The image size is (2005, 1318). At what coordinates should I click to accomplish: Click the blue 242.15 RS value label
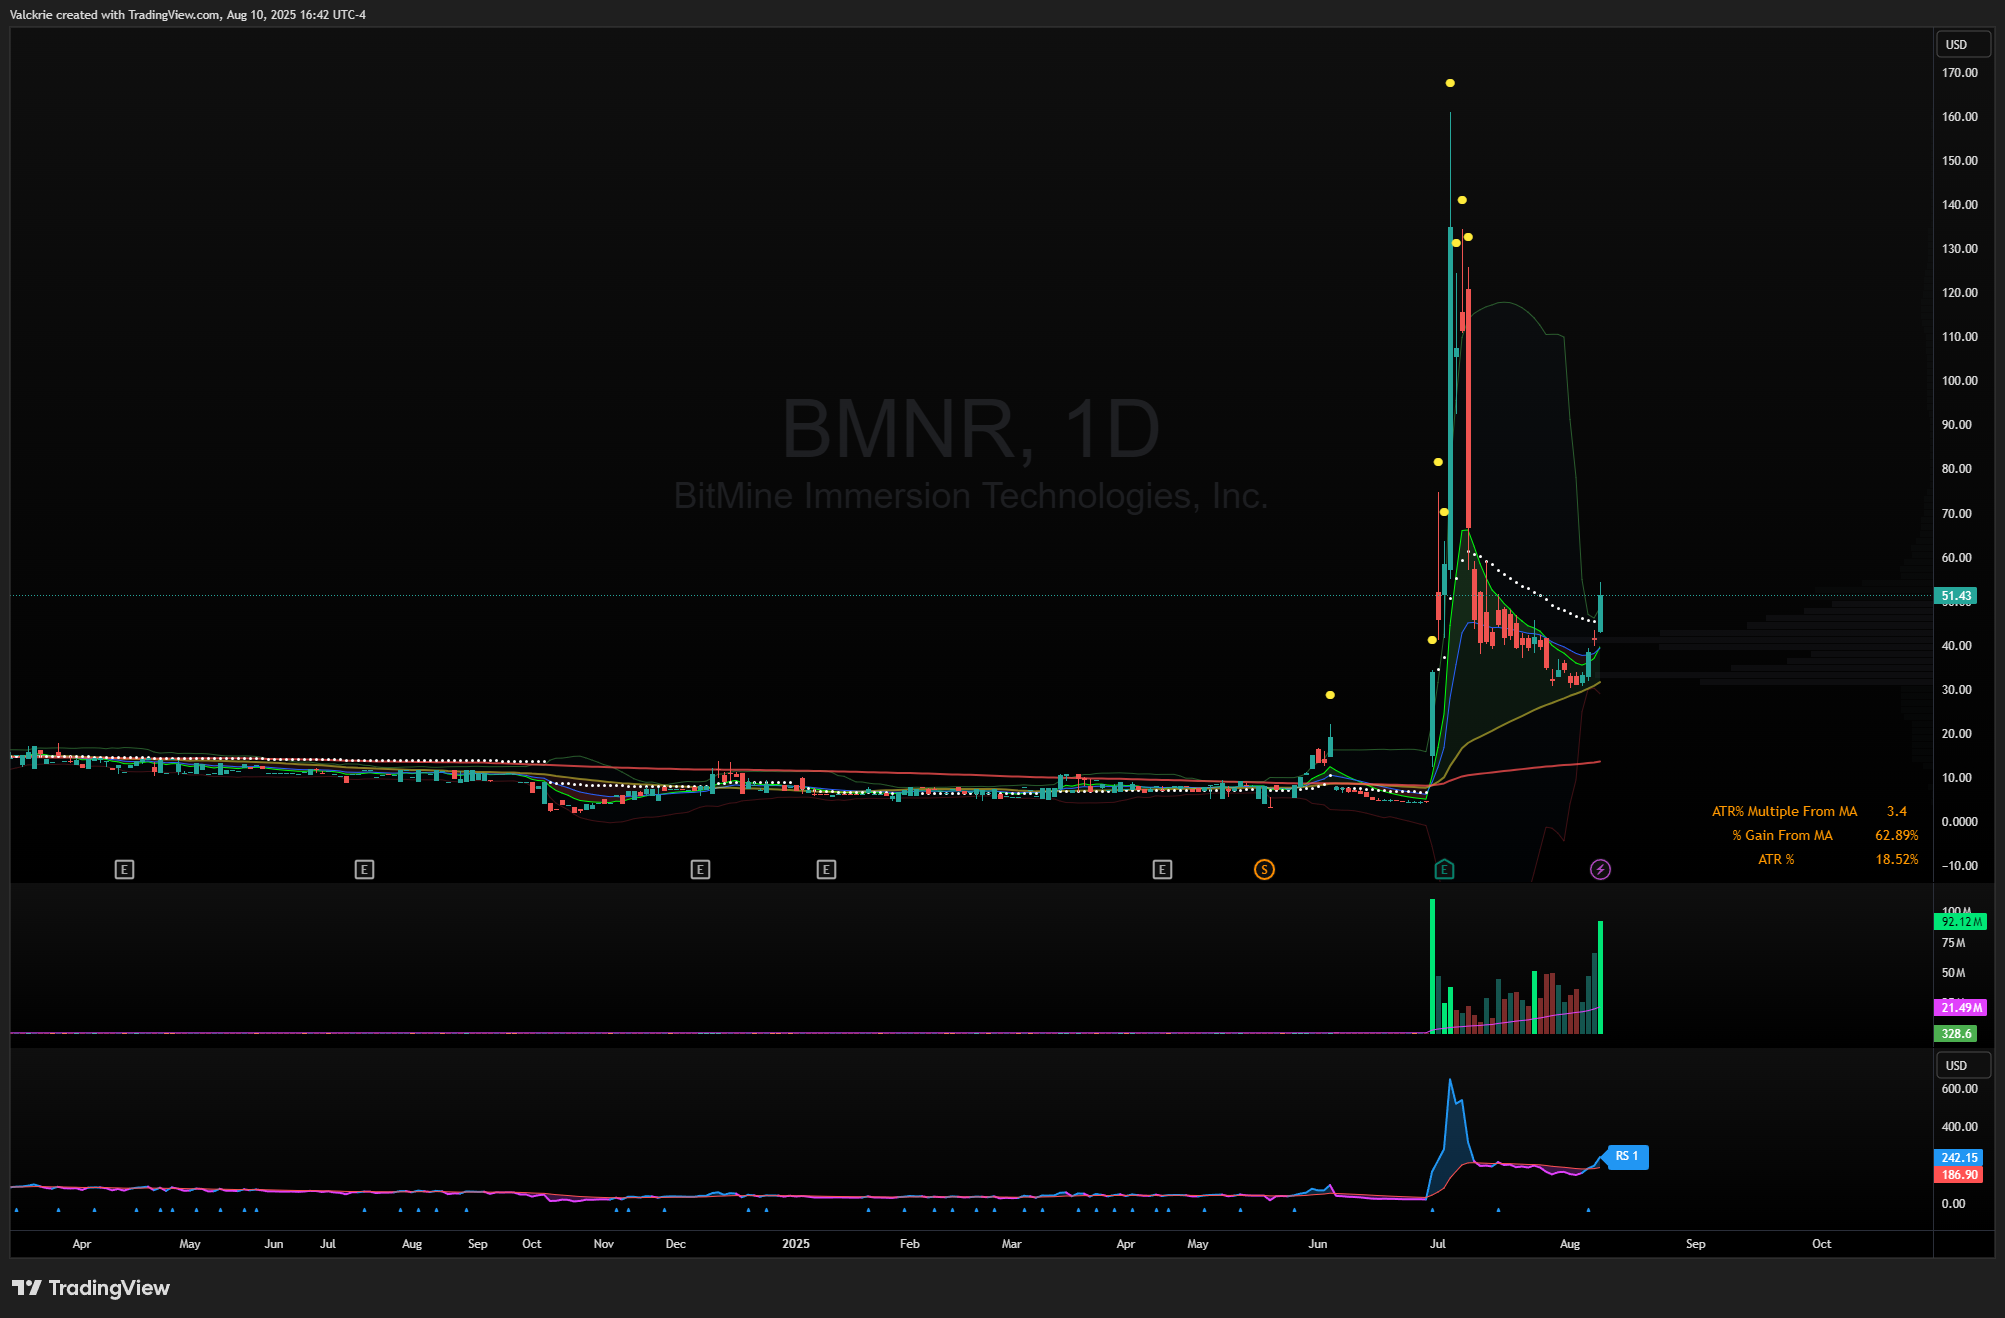1958,1157
